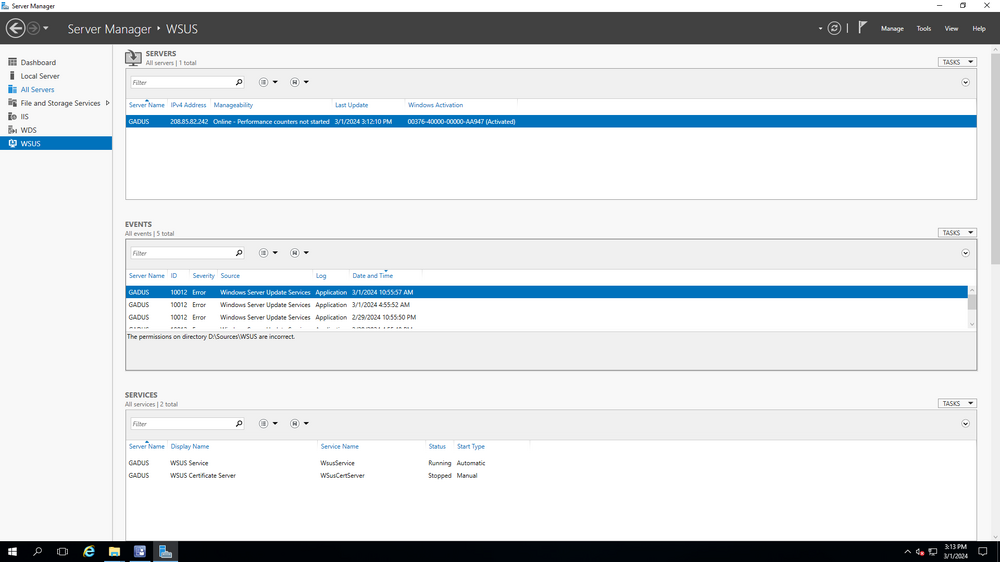Click Servers filter search magnifier
The height and width of the screenshot is (562, 1000).
click(239, 82)
